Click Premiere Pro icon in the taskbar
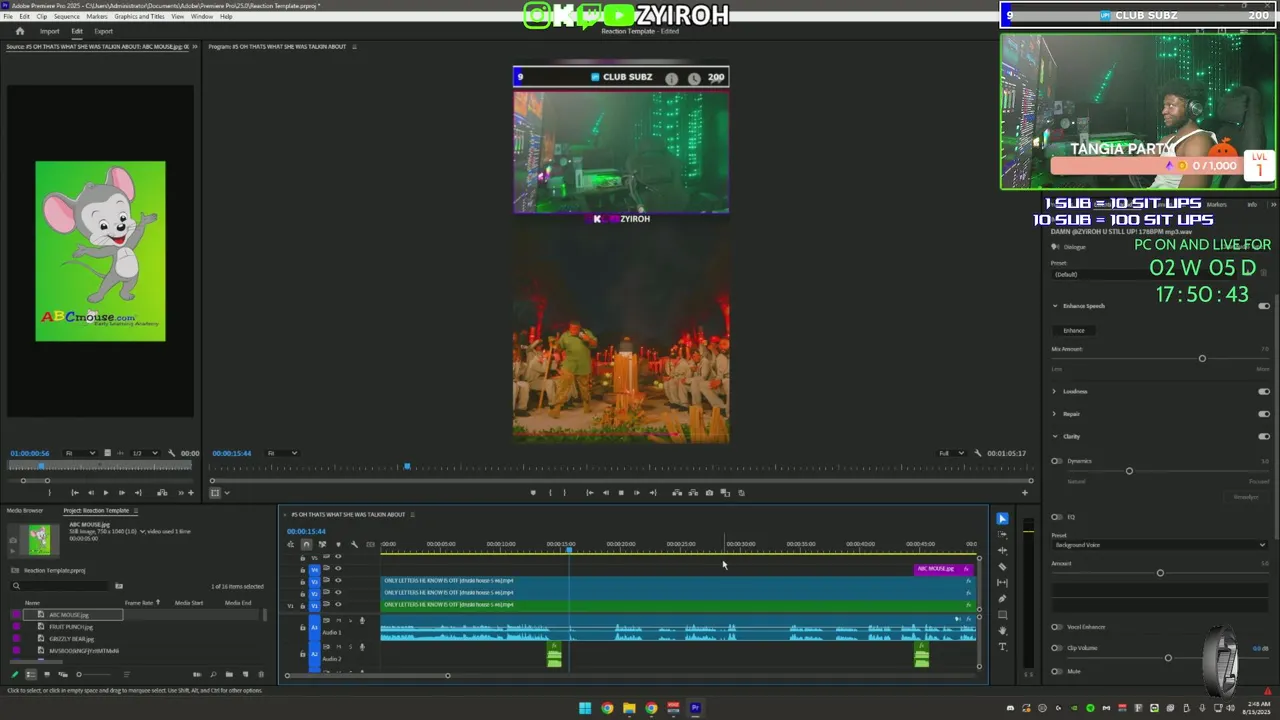The image size is (1280, 720). 695,708
